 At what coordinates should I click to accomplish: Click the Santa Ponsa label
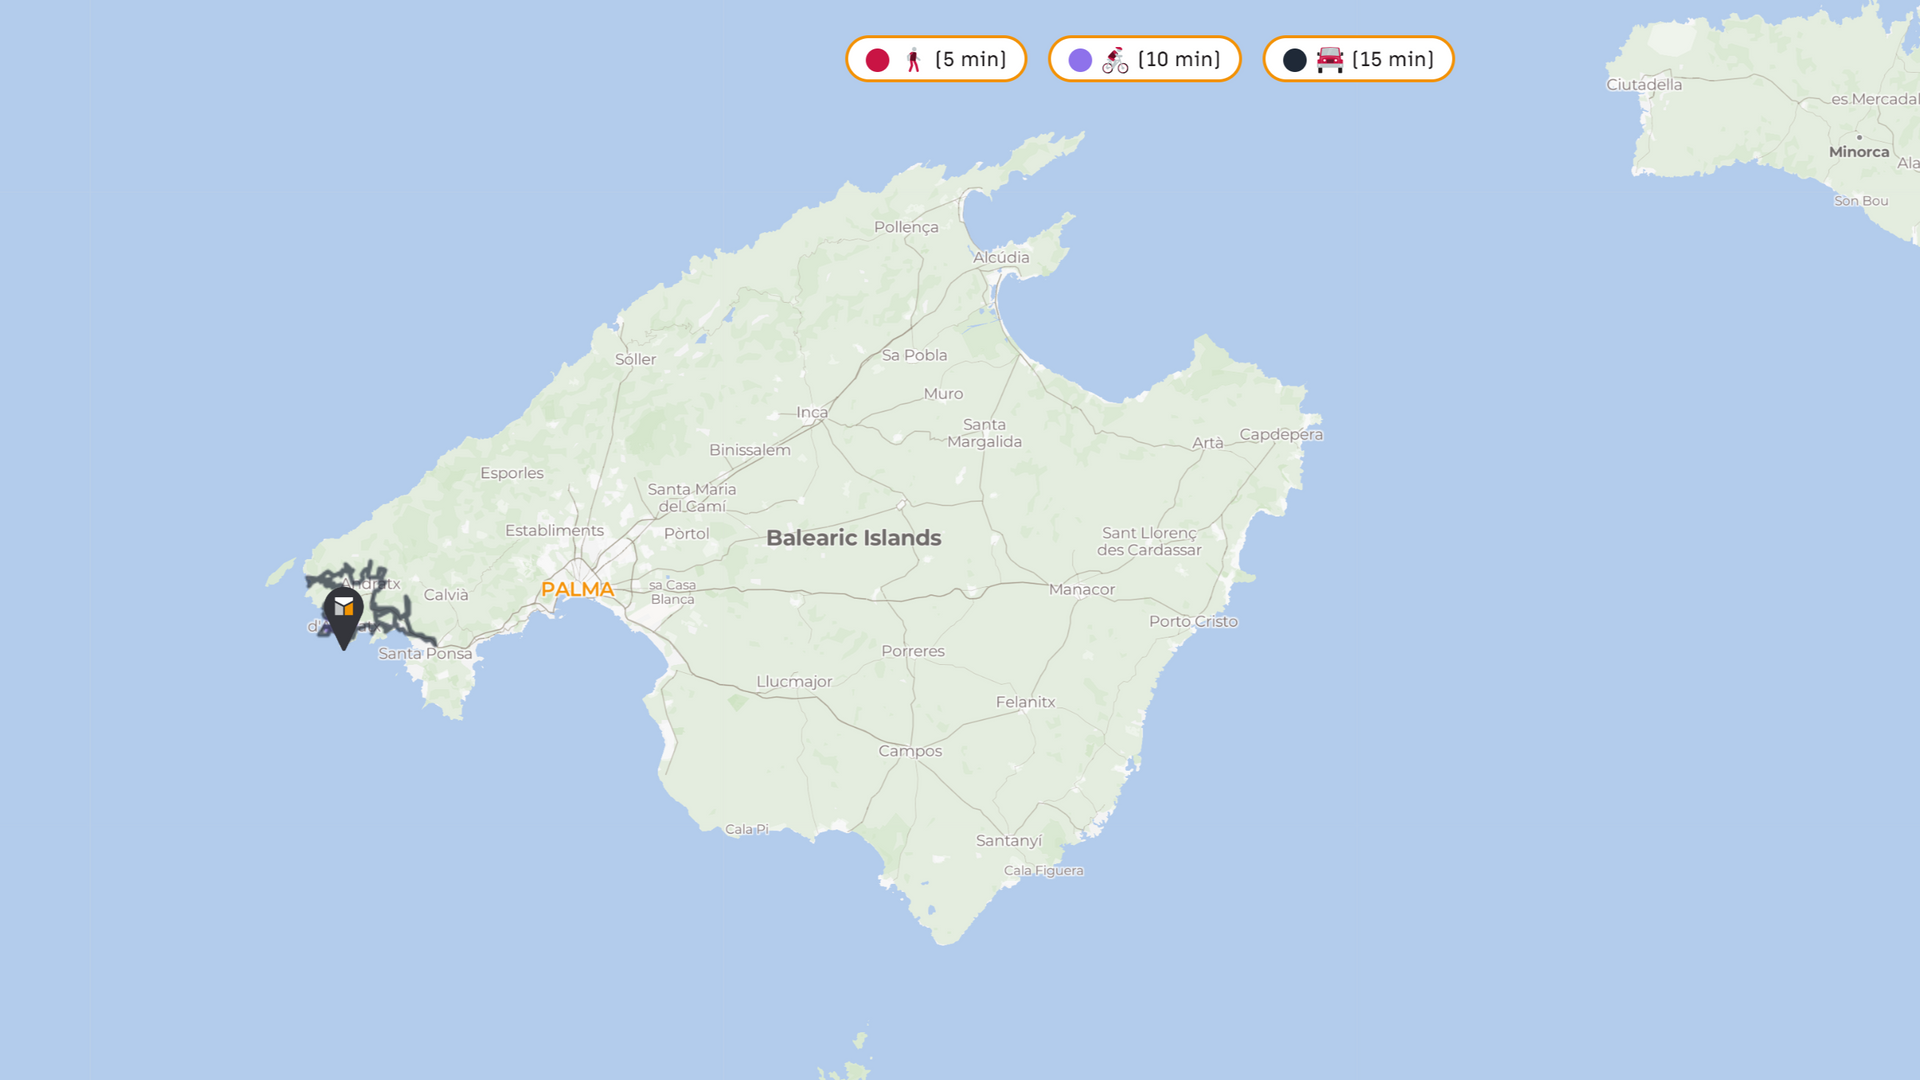pos(425,653)
